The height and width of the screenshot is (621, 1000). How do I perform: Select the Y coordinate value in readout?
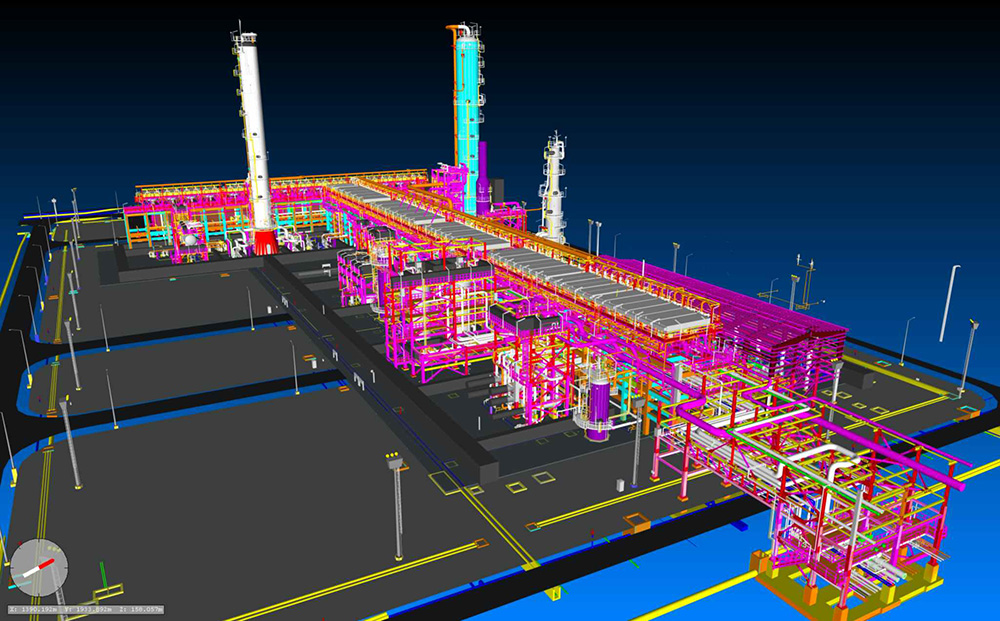92,607
